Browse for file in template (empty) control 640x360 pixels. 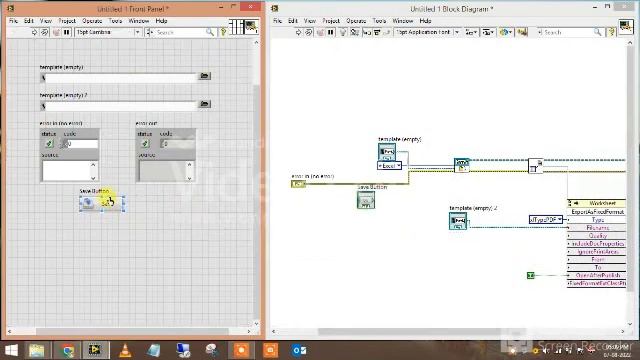(x=204, y=76)
